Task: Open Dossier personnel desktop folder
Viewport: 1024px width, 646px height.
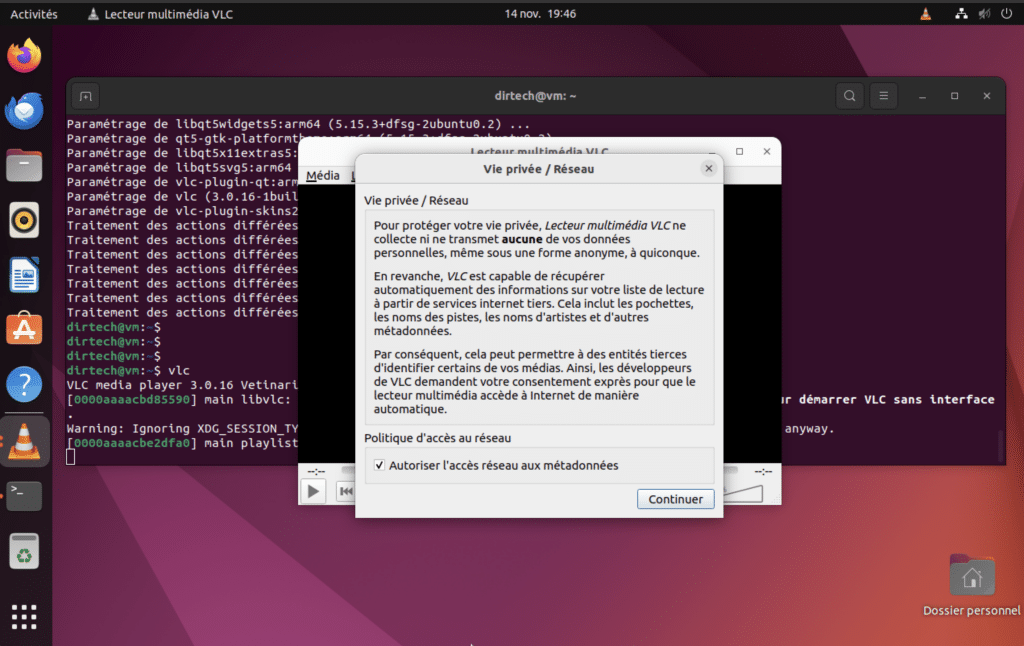Action: pos(971,585)
